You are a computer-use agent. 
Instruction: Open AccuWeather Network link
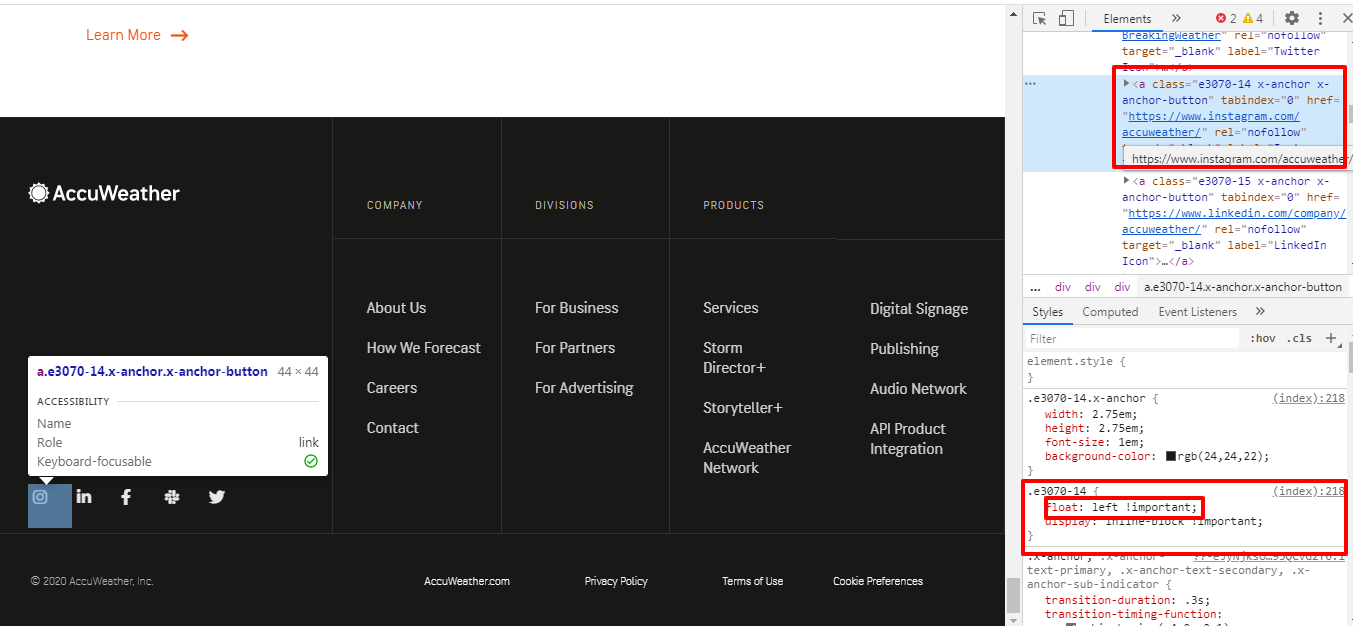[x=747, y=458]
